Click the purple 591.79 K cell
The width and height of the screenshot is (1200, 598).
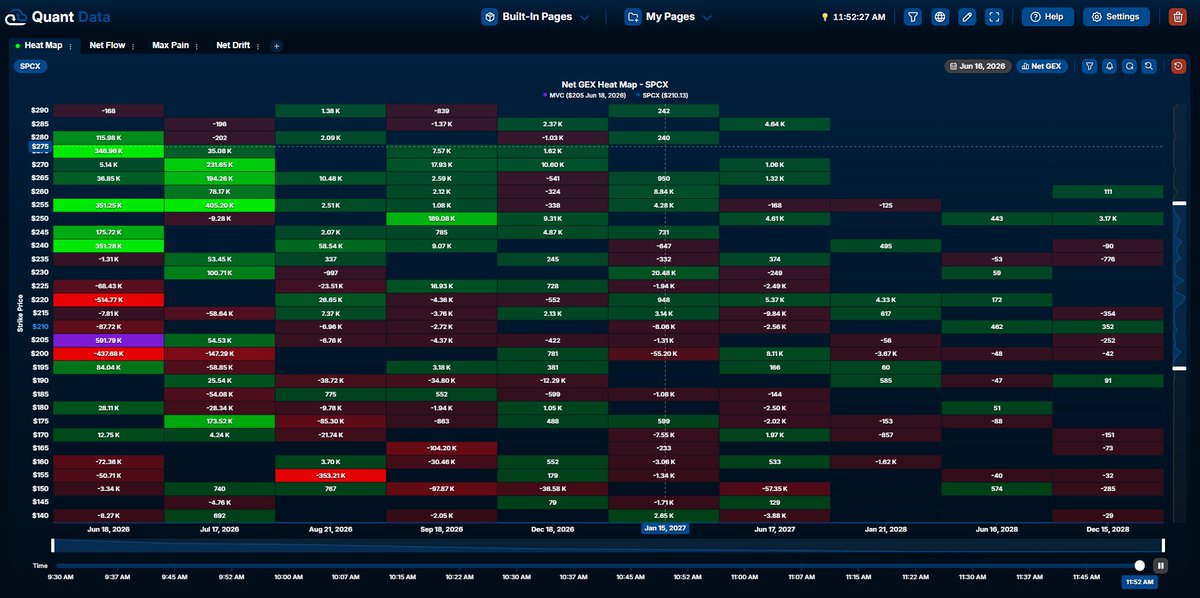(108, 340)
